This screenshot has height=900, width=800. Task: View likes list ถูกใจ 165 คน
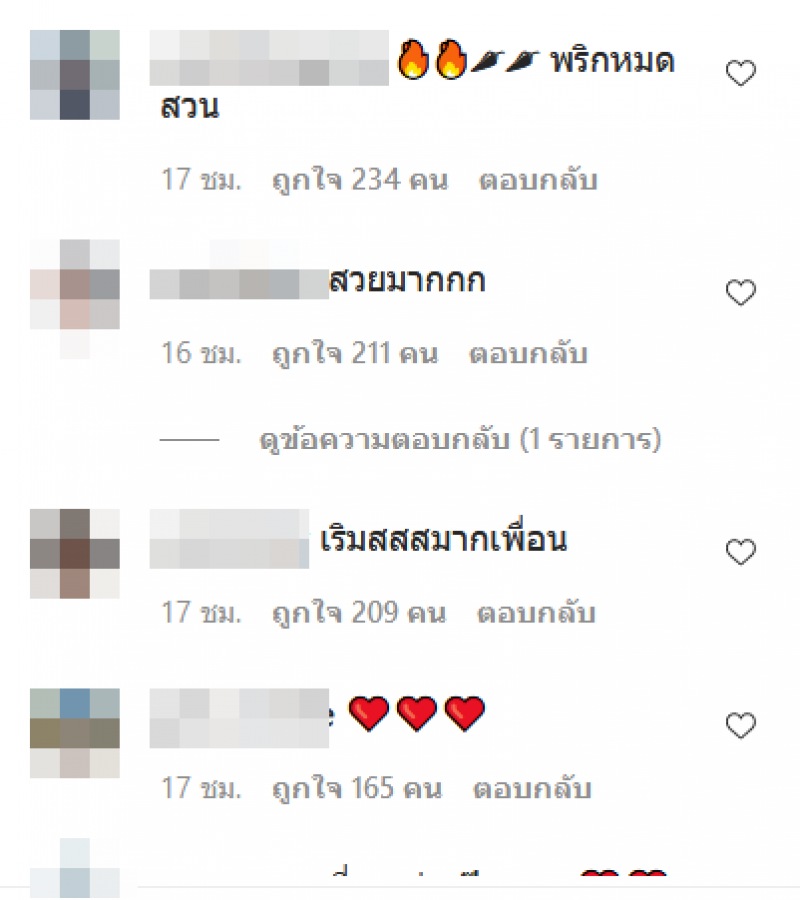(x=357, y=788)
